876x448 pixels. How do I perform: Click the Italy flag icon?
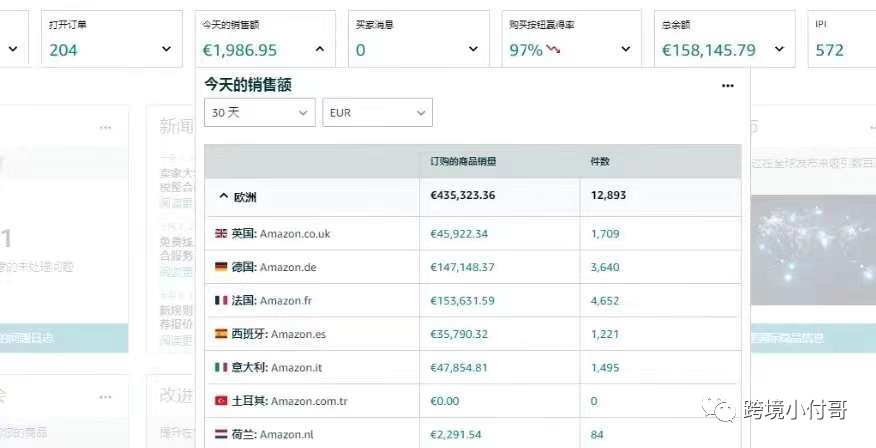(221, 368)
